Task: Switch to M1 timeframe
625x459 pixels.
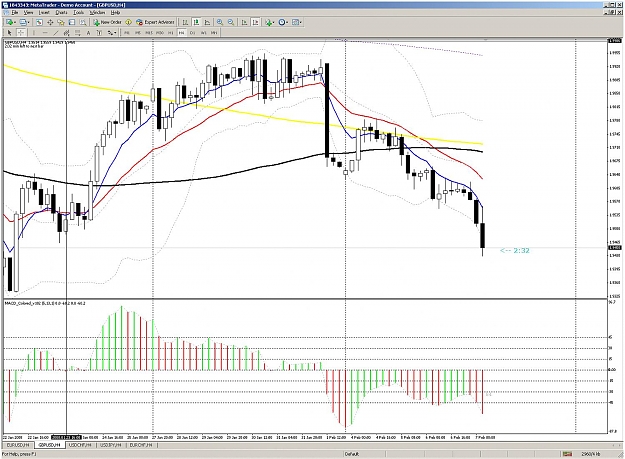Action: [x=127, y=33]
